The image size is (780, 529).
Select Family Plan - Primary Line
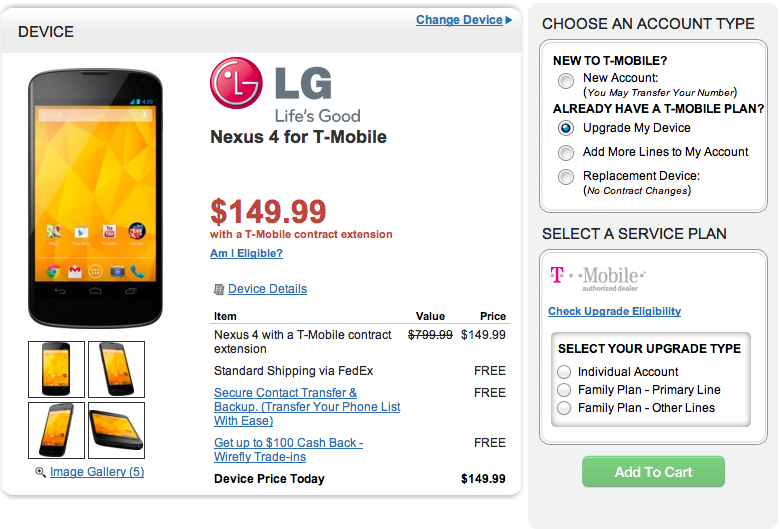point(565,390)
